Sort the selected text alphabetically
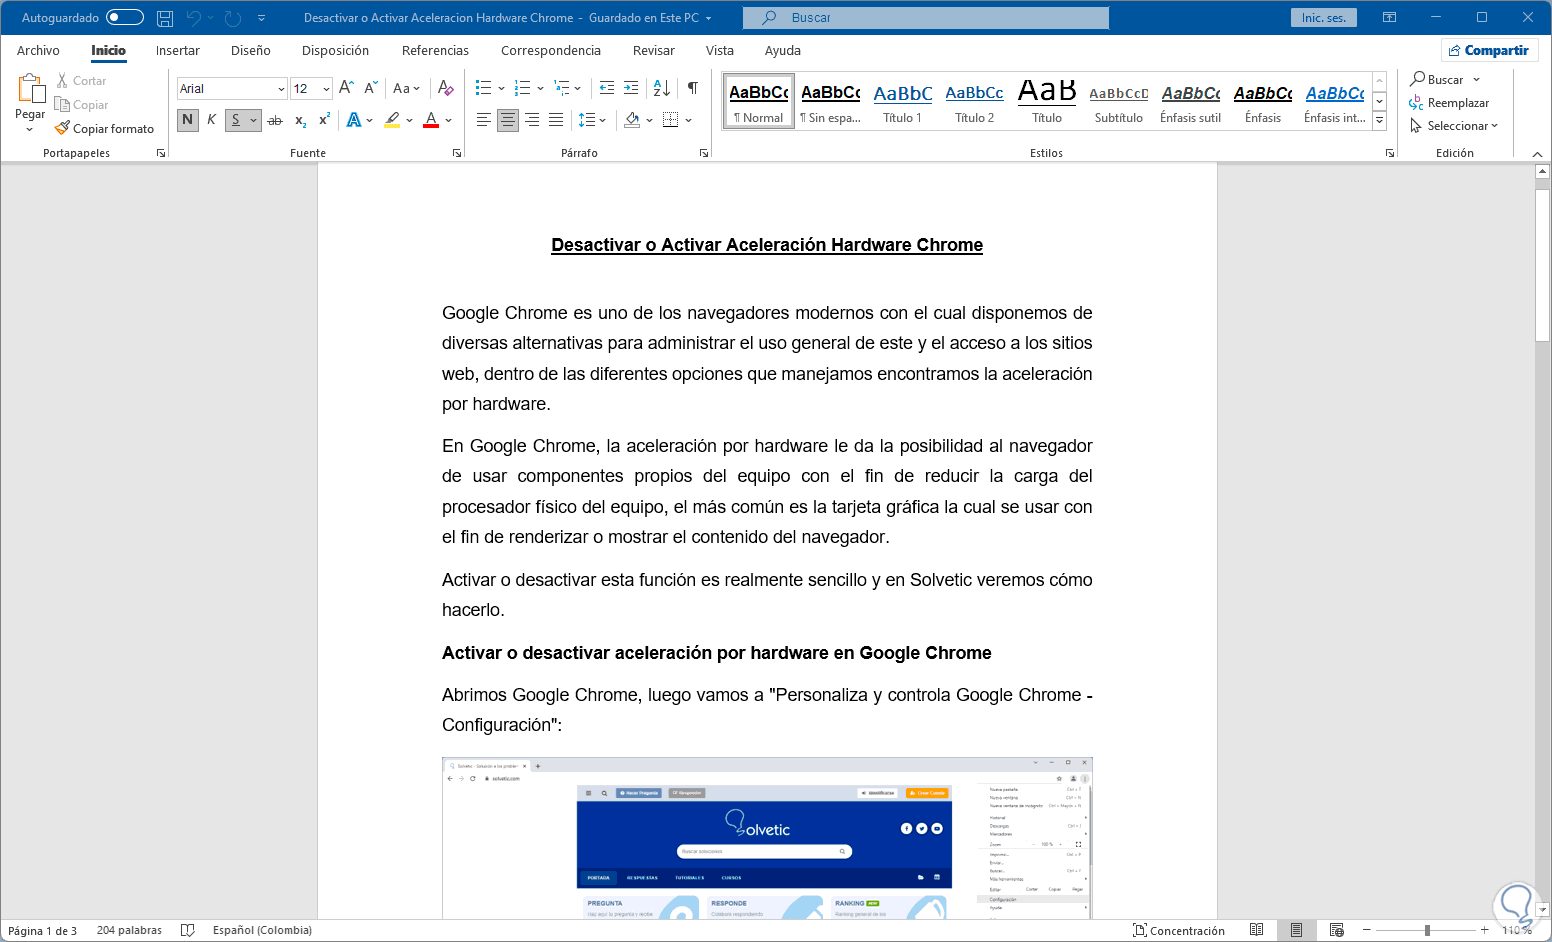The width and height of the screenshot is (1552, 942). [662, 88]
